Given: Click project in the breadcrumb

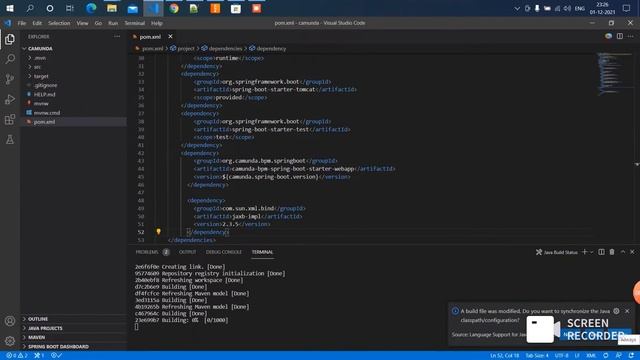Looking at the screenshot, I should tap(186, 49).
